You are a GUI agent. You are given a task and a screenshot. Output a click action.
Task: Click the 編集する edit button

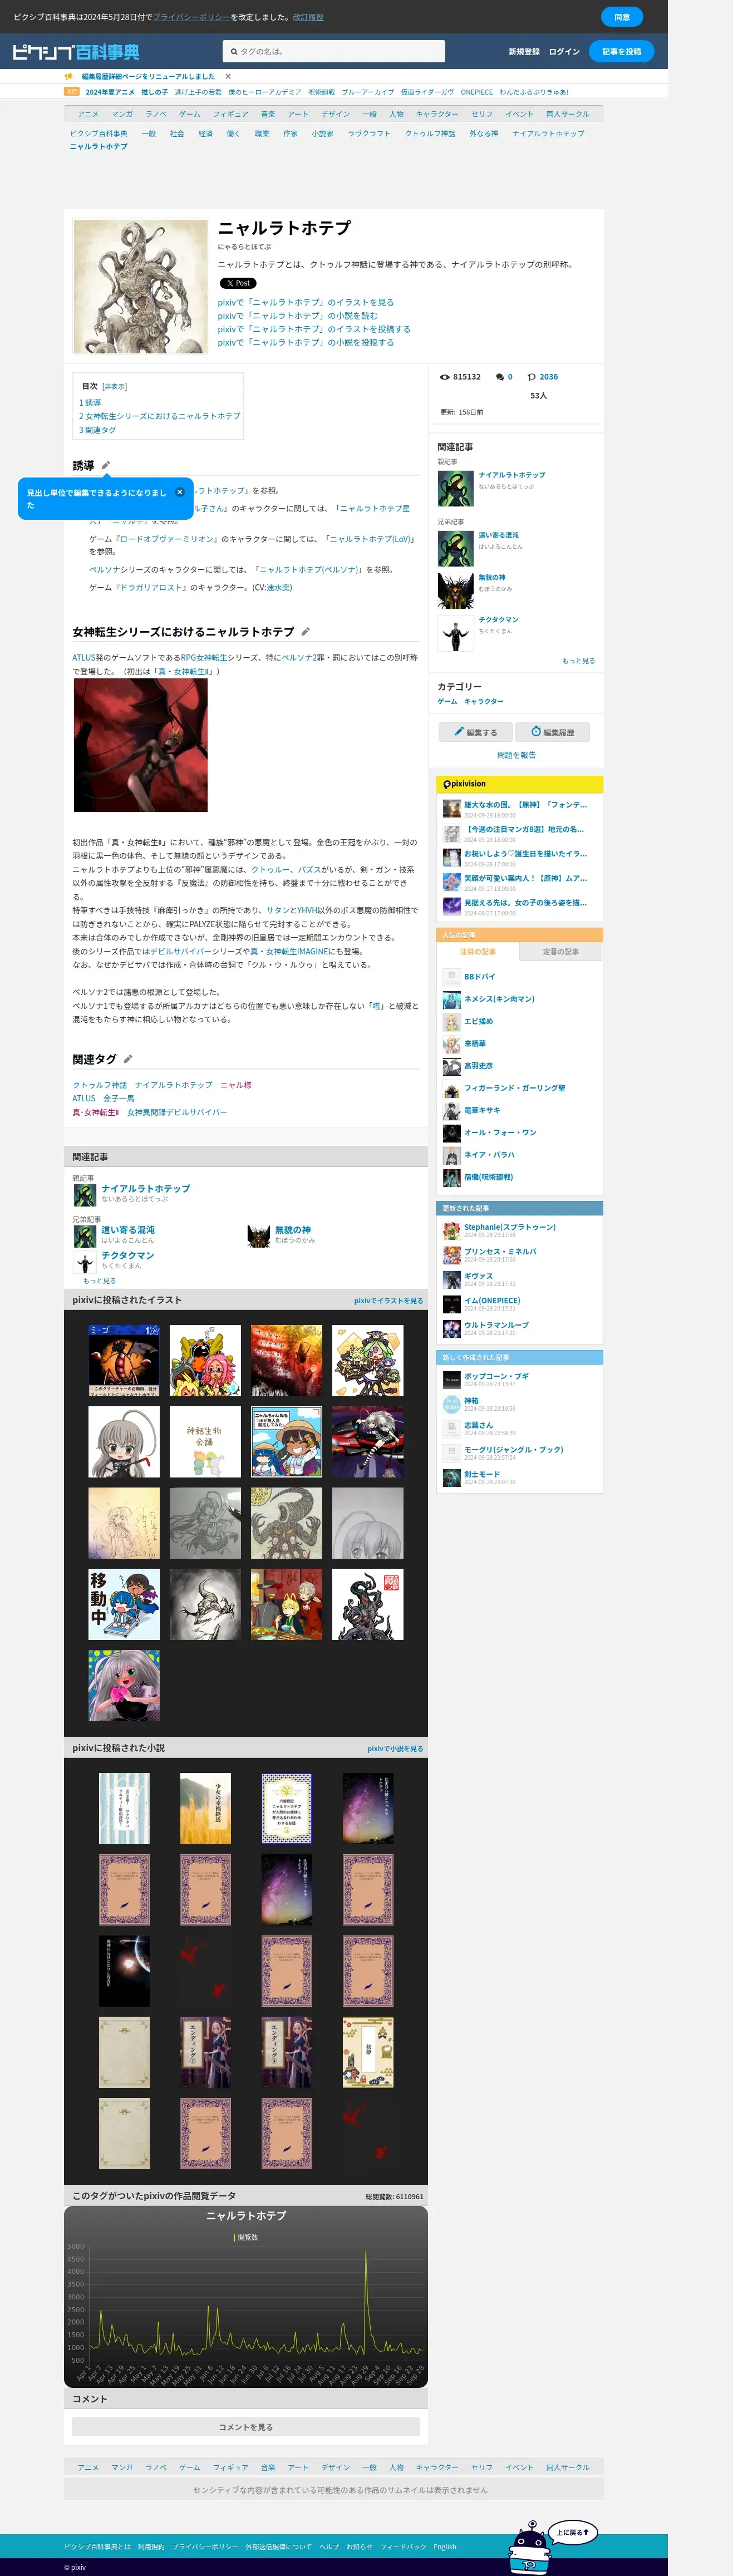coord(476,732)
